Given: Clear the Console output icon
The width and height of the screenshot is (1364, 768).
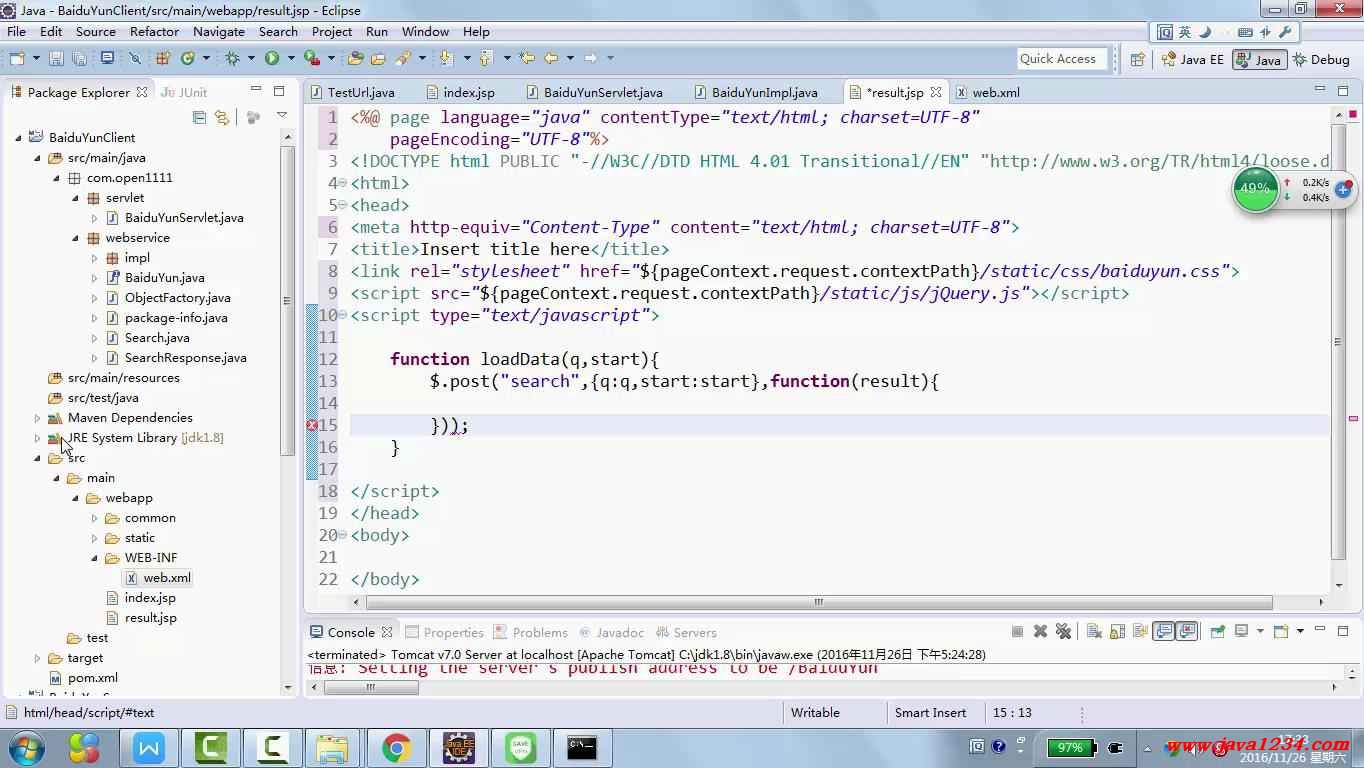Looking at the screenshot, I should pos(1094,632).
